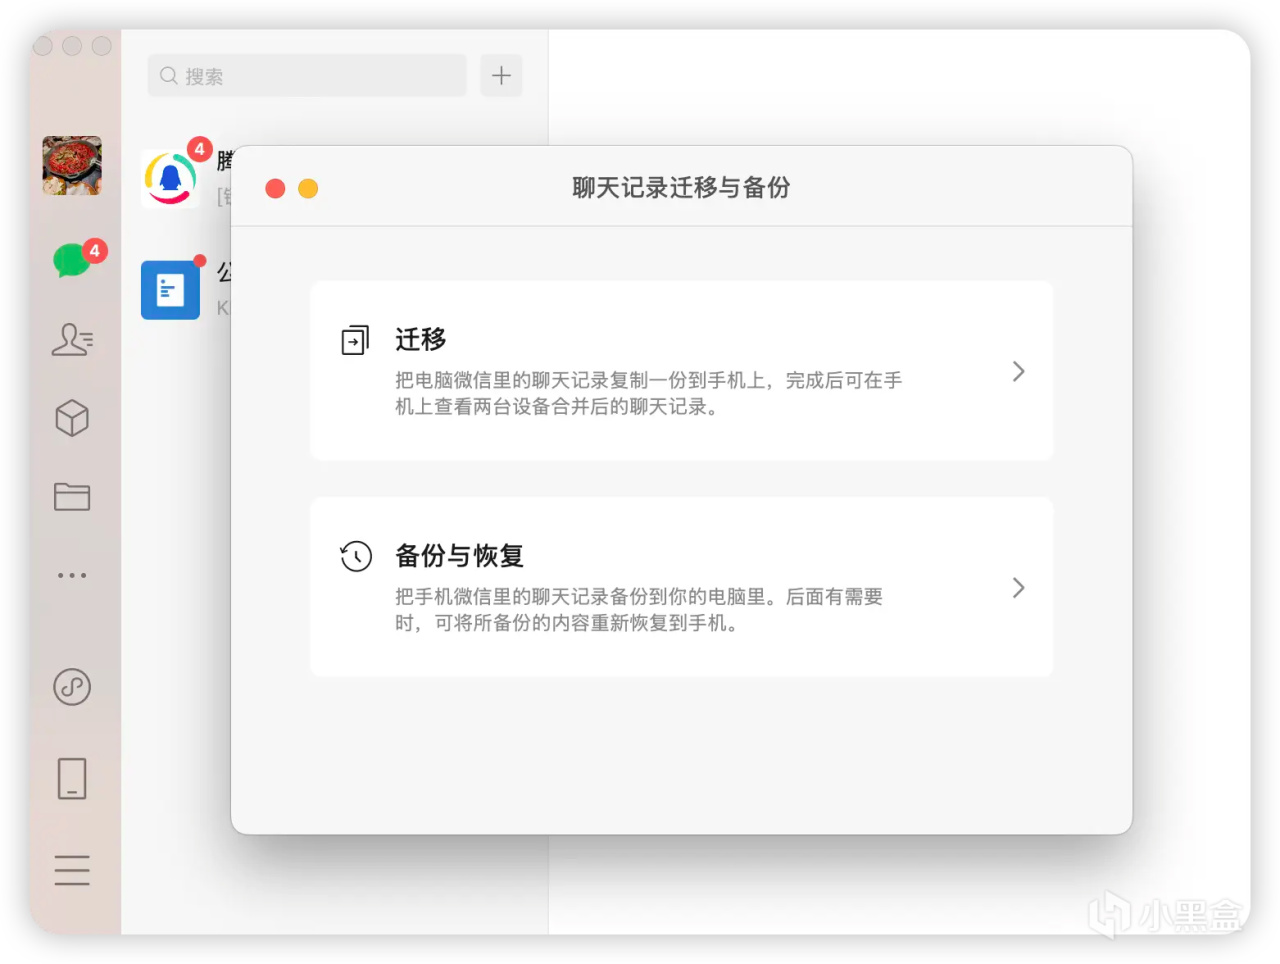Open the Contacts icon in sidebar

pos(72,340)
